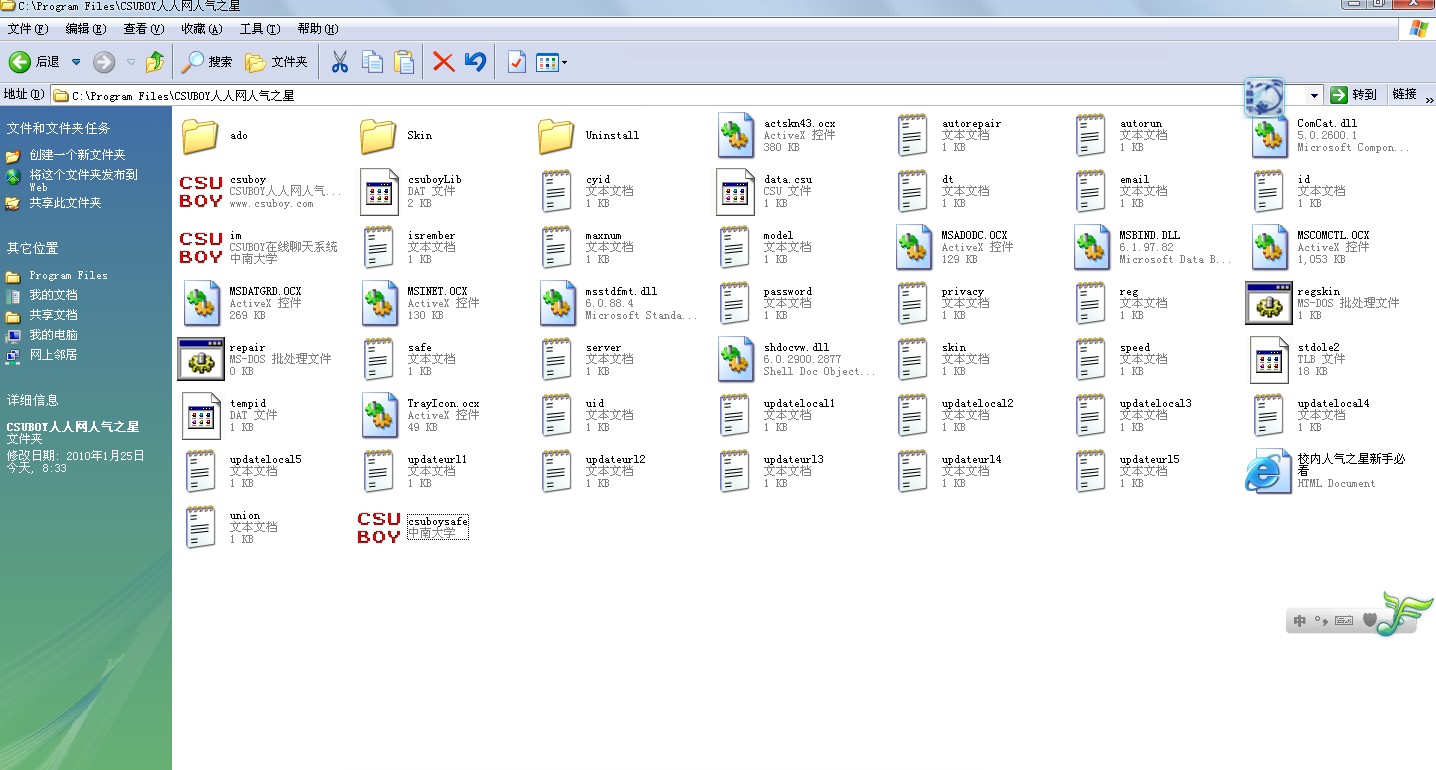Screen dimensions: 1436x770
Task: Open the Edit (编辑) menu
Action: [85, 29]
